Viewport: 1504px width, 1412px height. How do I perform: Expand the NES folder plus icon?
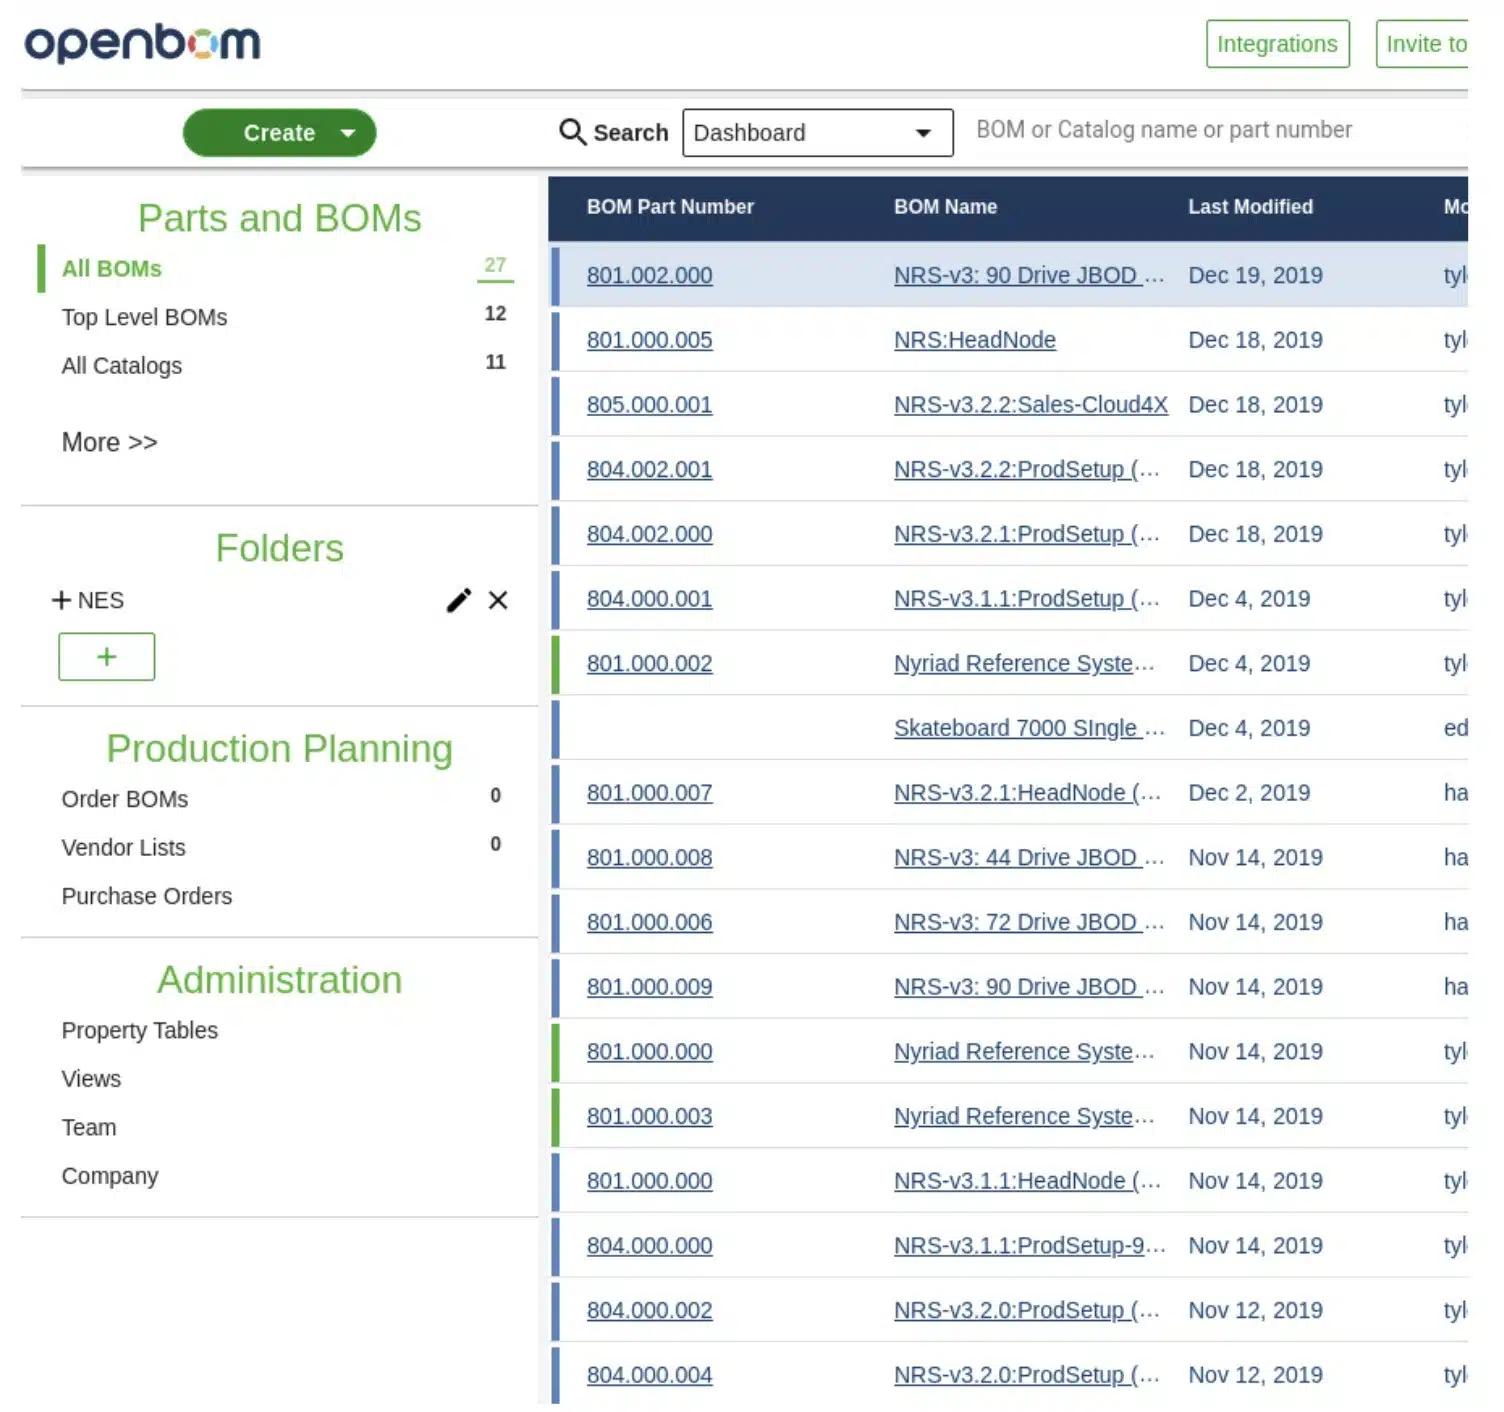point(62,600)
